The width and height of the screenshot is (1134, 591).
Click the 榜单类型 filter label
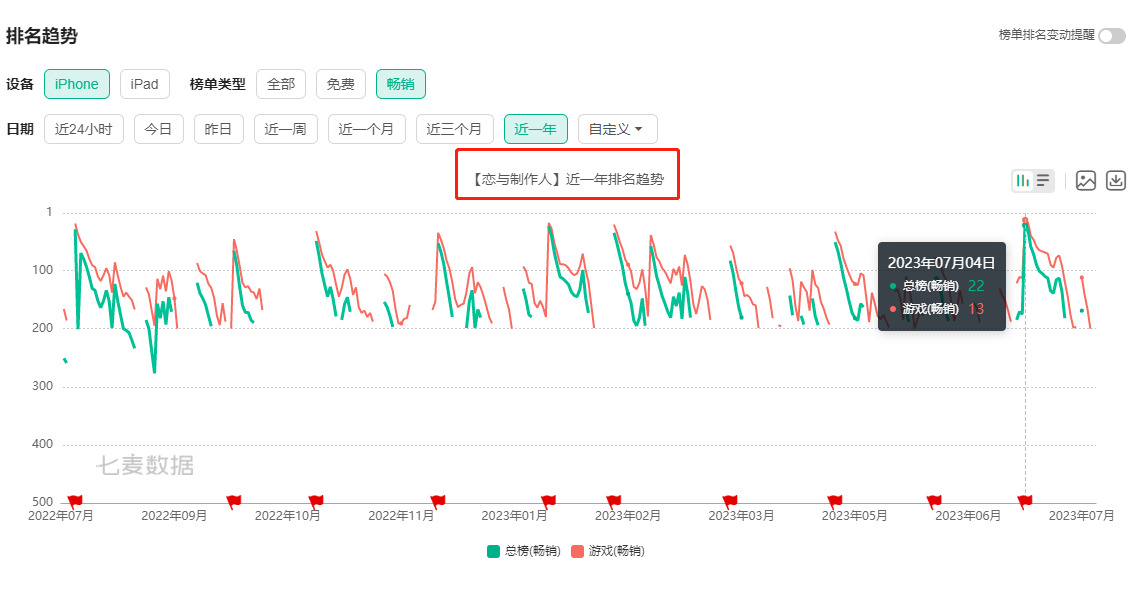tap(218, 84)
